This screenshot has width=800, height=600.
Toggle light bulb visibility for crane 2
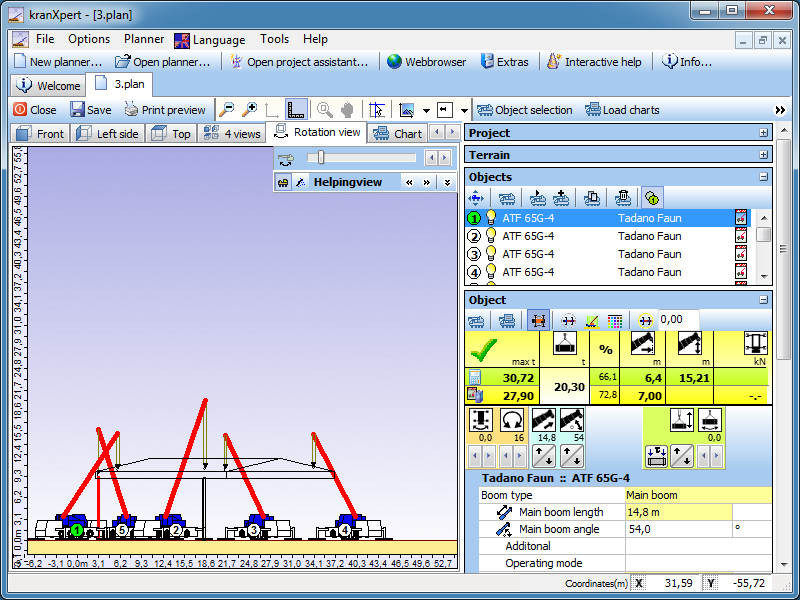point(491,236)
